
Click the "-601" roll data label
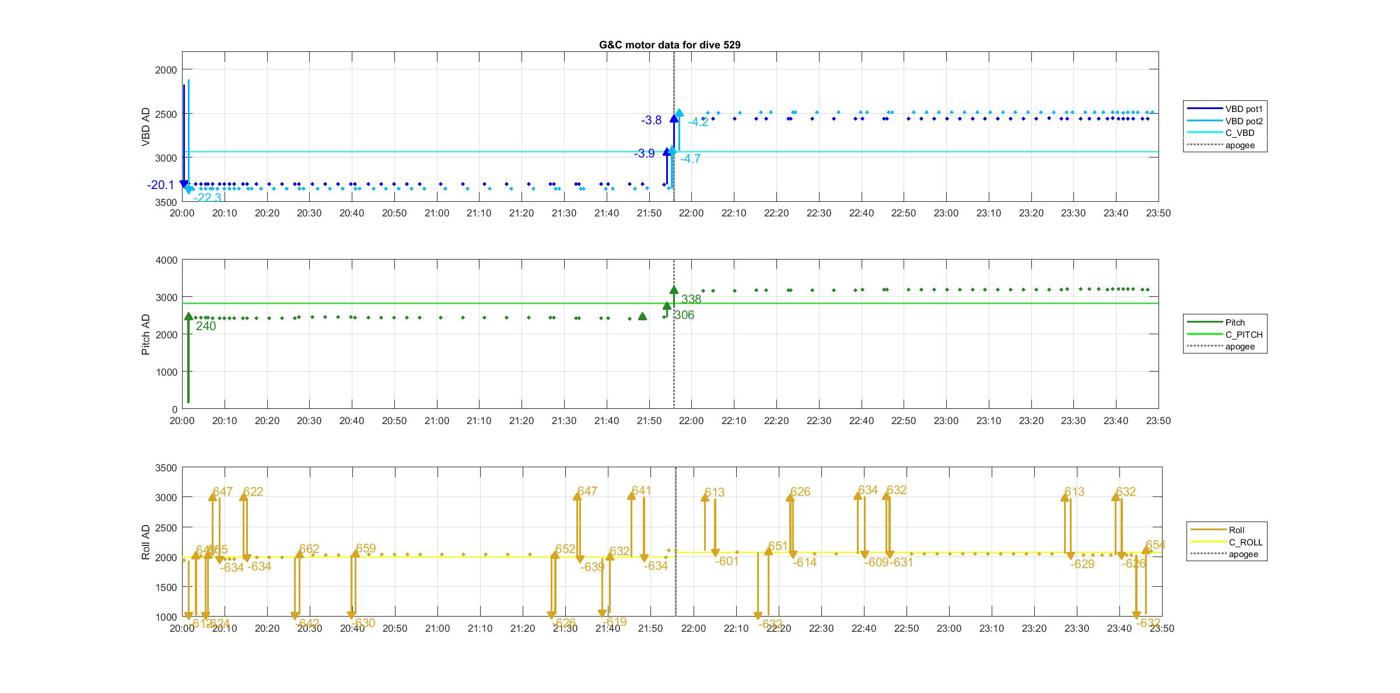tap(727, 561)
